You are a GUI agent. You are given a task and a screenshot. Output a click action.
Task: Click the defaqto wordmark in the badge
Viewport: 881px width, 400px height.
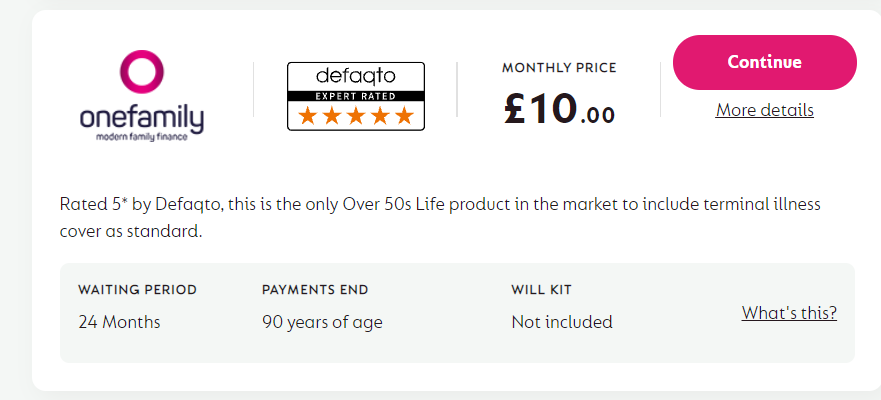click(x=356, y=76)
